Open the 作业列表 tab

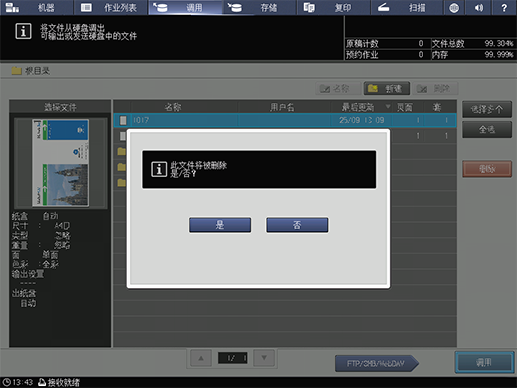coord(111,7)
